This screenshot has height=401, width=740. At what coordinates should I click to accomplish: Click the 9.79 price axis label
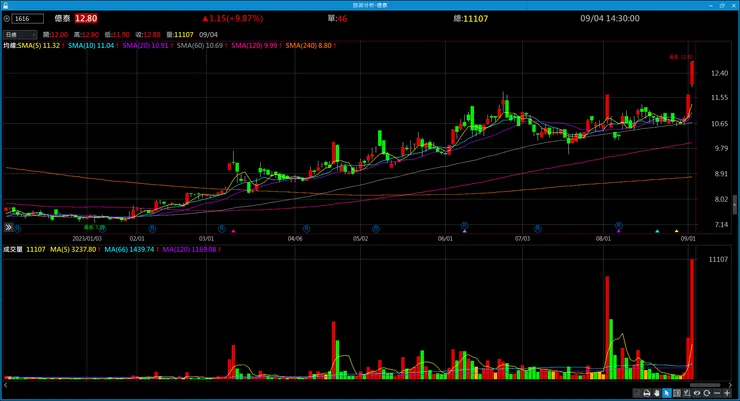click(x=721, y=148)
